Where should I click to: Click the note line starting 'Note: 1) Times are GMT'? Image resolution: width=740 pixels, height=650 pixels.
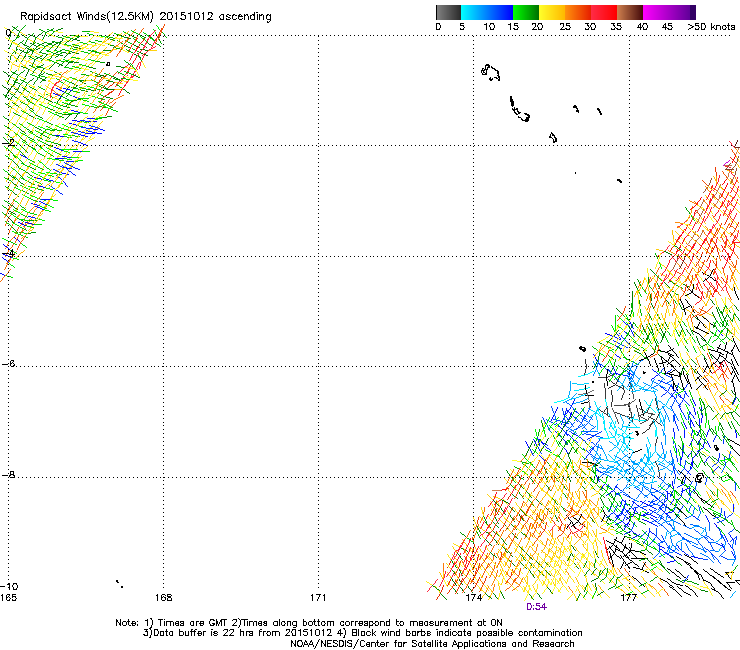[x=309, y=623]
